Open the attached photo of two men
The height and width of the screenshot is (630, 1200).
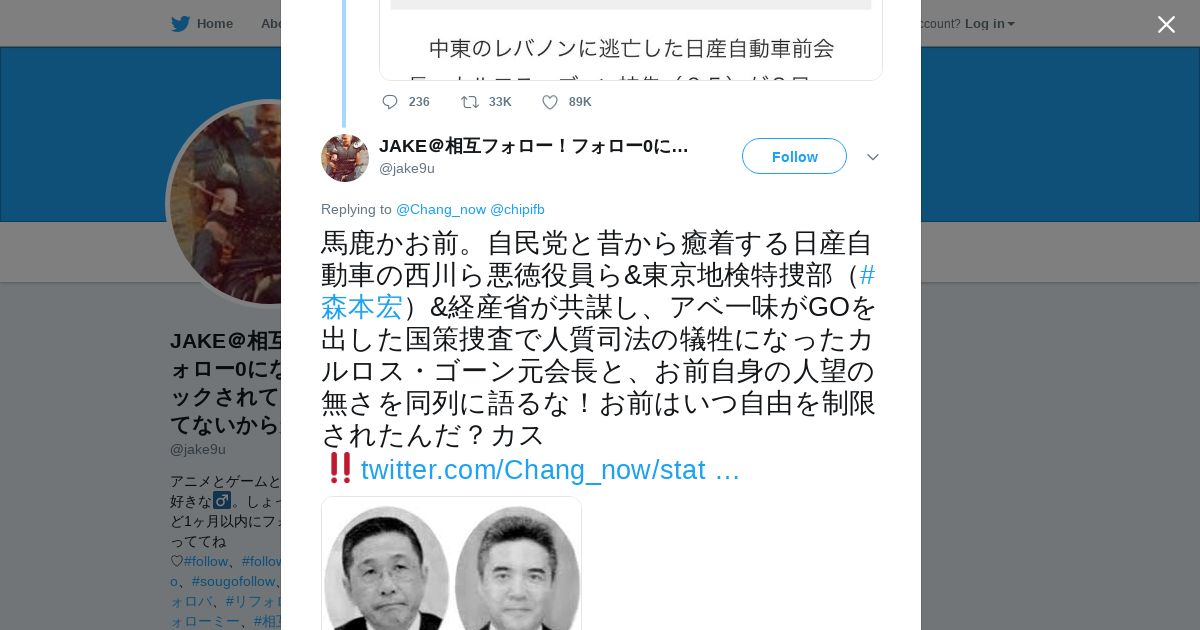[x=451, y=563]
